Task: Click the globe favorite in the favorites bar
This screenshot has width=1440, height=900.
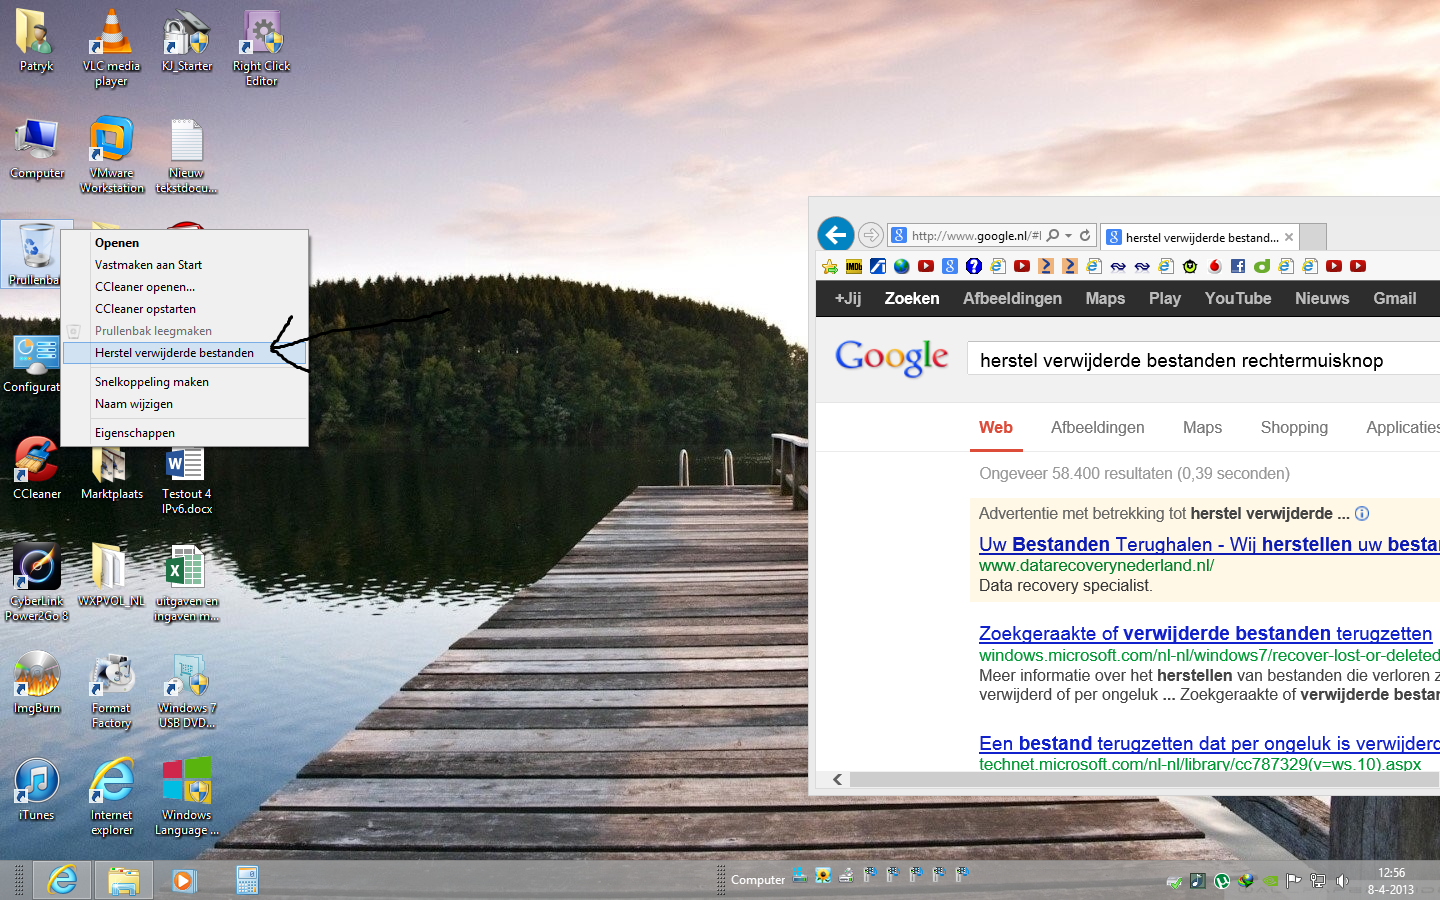Action: [x=902, y=266]
